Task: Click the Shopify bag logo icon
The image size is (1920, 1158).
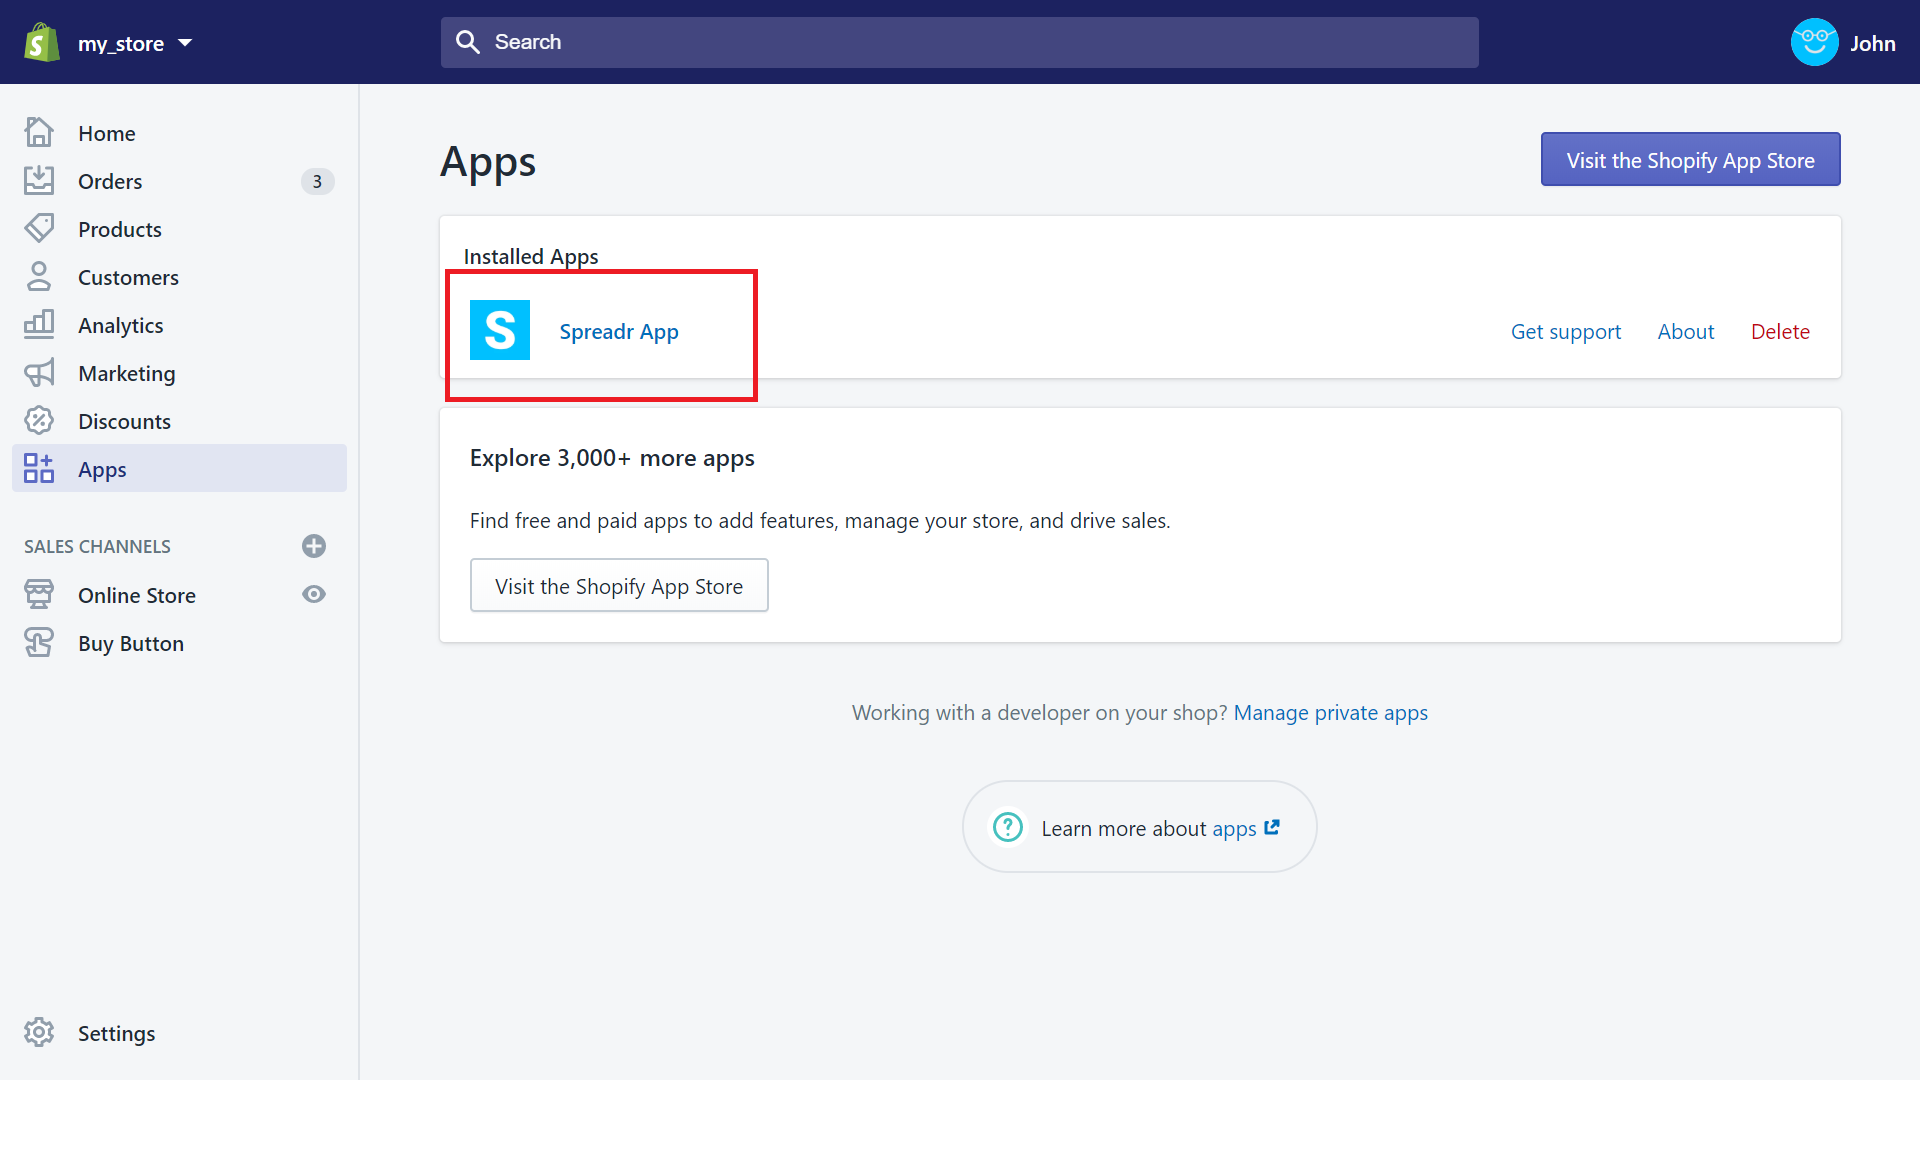Action: pos(41,43)
